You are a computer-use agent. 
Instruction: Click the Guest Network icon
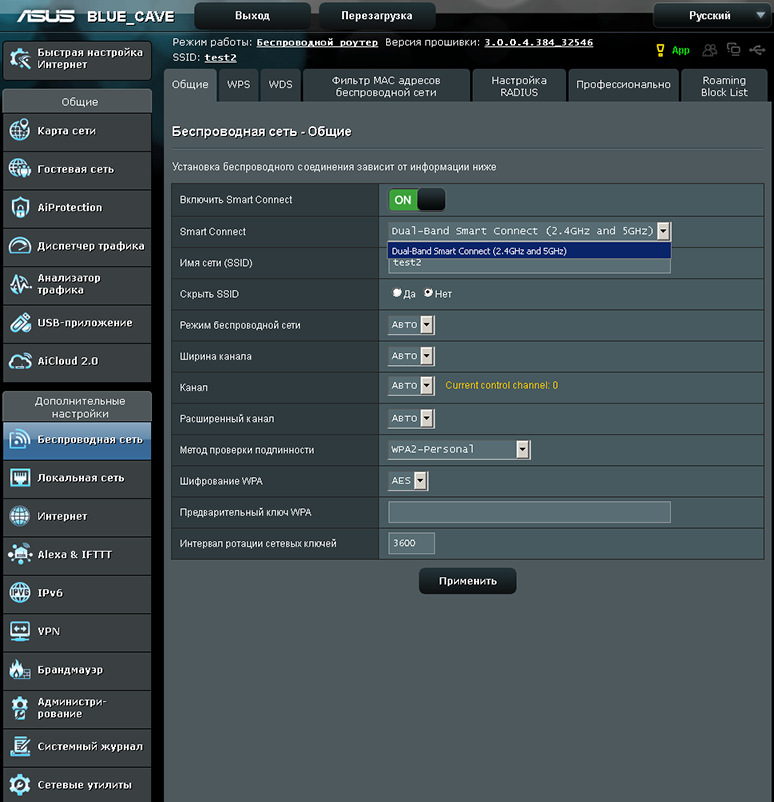point(20,168)
